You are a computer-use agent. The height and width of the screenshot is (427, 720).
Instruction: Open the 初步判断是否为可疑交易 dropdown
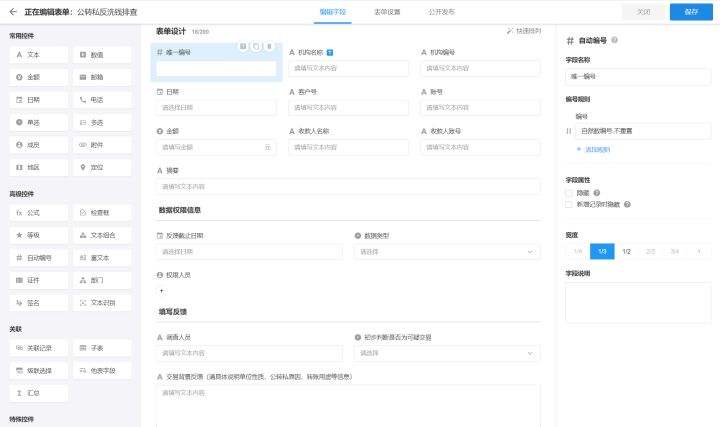pyautogui.click(x=447, y=353)
